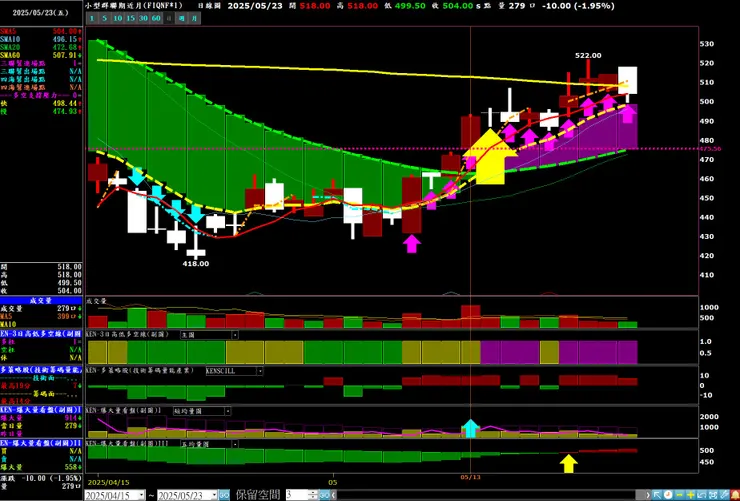The image size is (740, 501).
Task: Open the 短均量圖 dropdown in 爆大量看盤 panel
Action: tap(227, 411)
